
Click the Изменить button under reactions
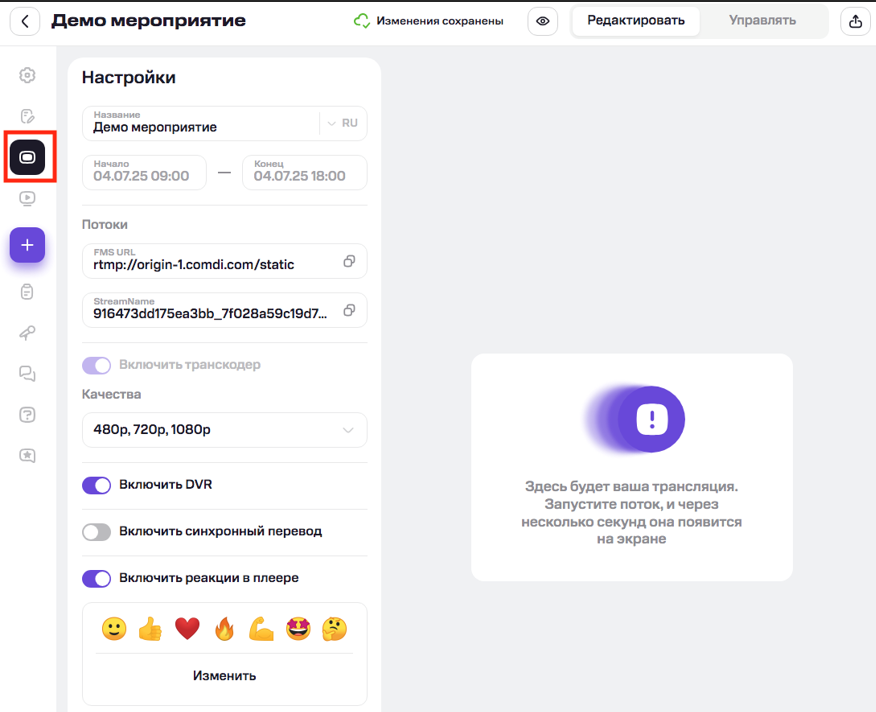225,676
